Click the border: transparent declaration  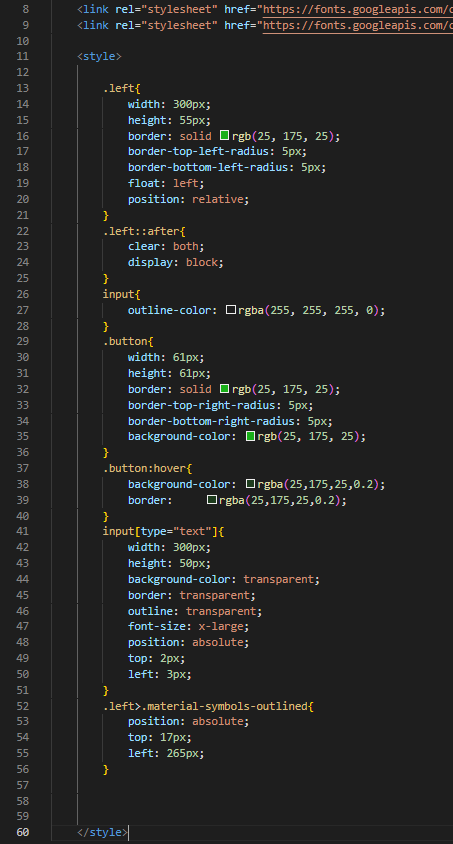192,595
